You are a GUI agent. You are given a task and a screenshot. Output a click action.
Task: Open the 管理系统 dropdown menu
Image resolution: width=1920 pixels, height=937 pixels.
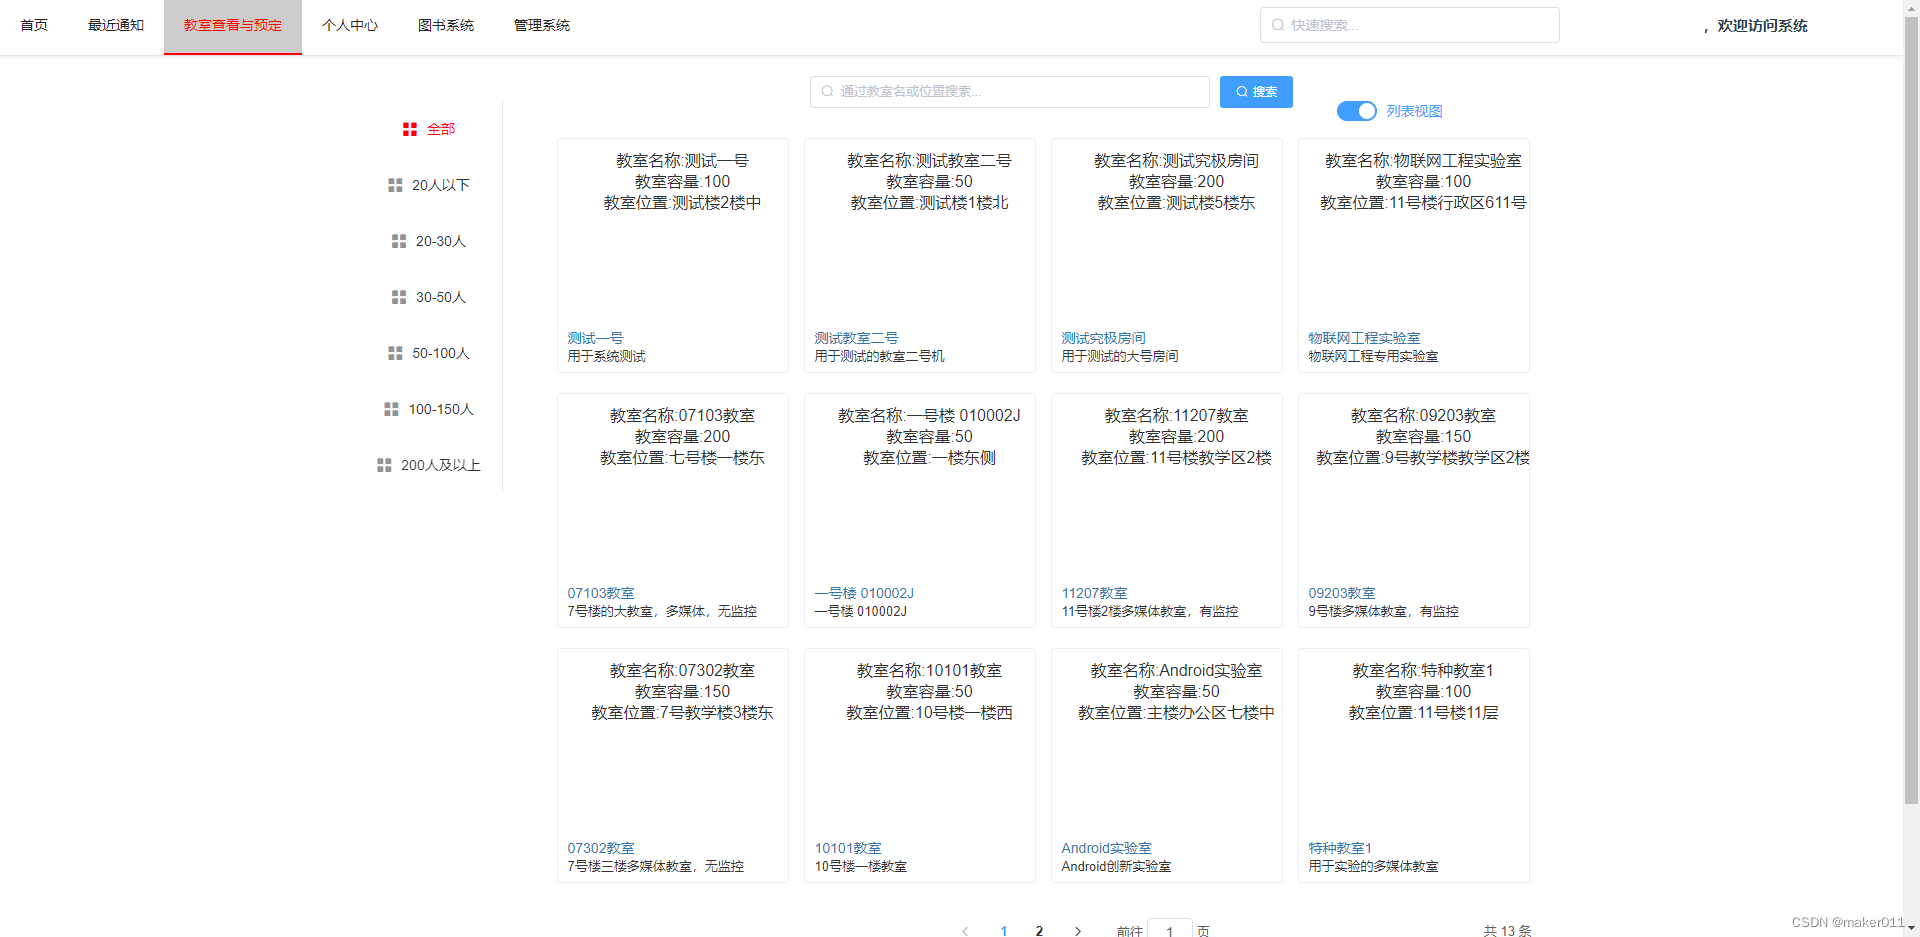click(541, 25)
